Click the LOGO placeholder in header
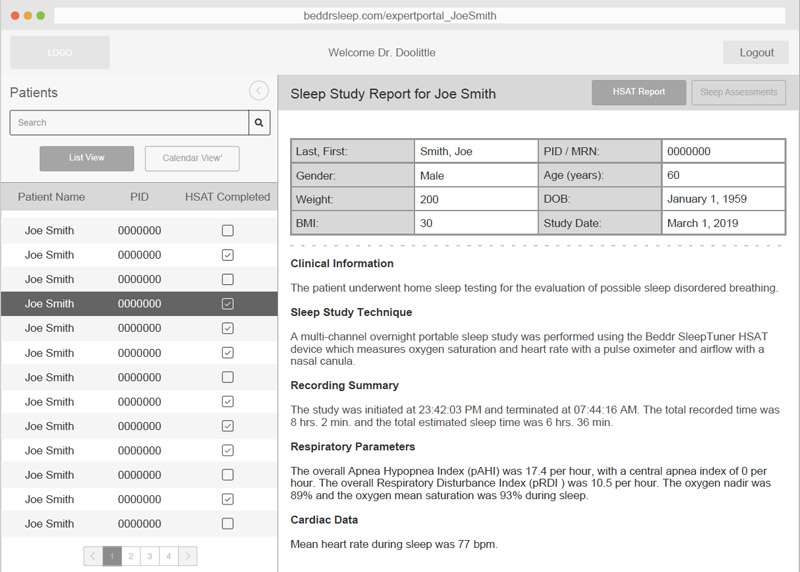 60,52
